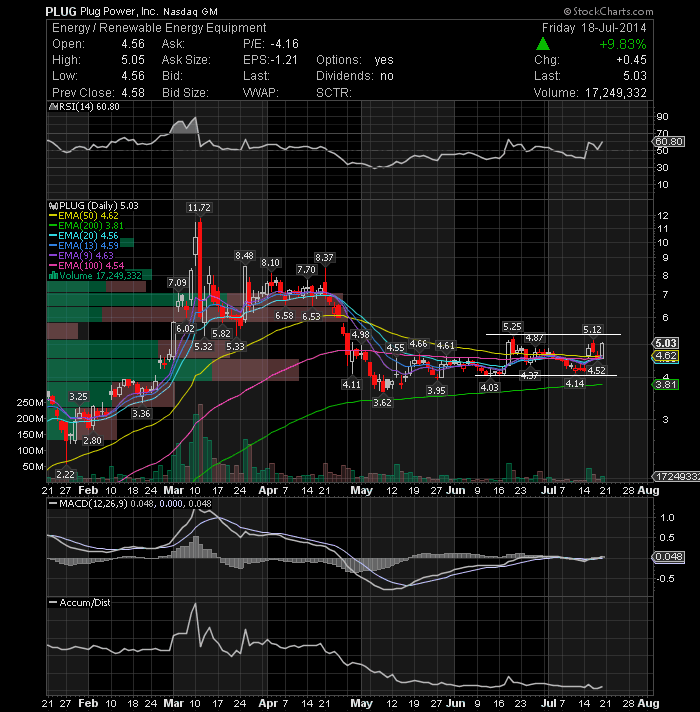Image resolution: width=700 pixels, height=712 pixels.
Task: Click the Options: yes field
Action: click(355, 60)
